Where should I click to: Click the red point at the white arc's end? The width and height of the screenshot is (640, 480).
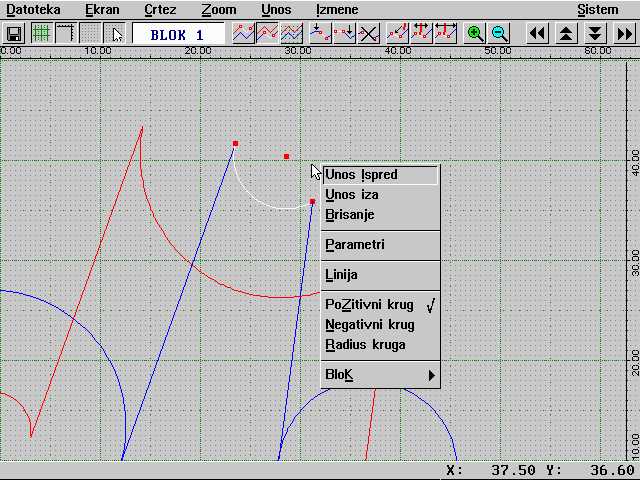pos(313,201)
